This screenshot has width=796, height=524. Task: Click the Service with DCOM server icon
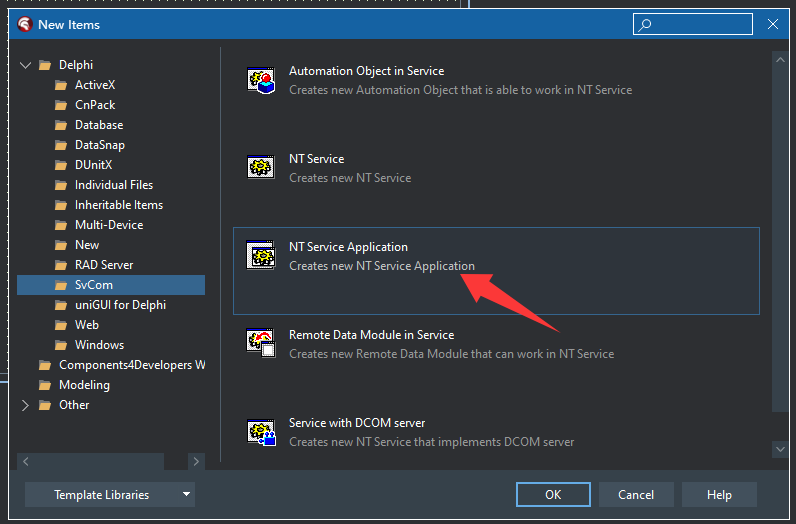tap(261, 432)
